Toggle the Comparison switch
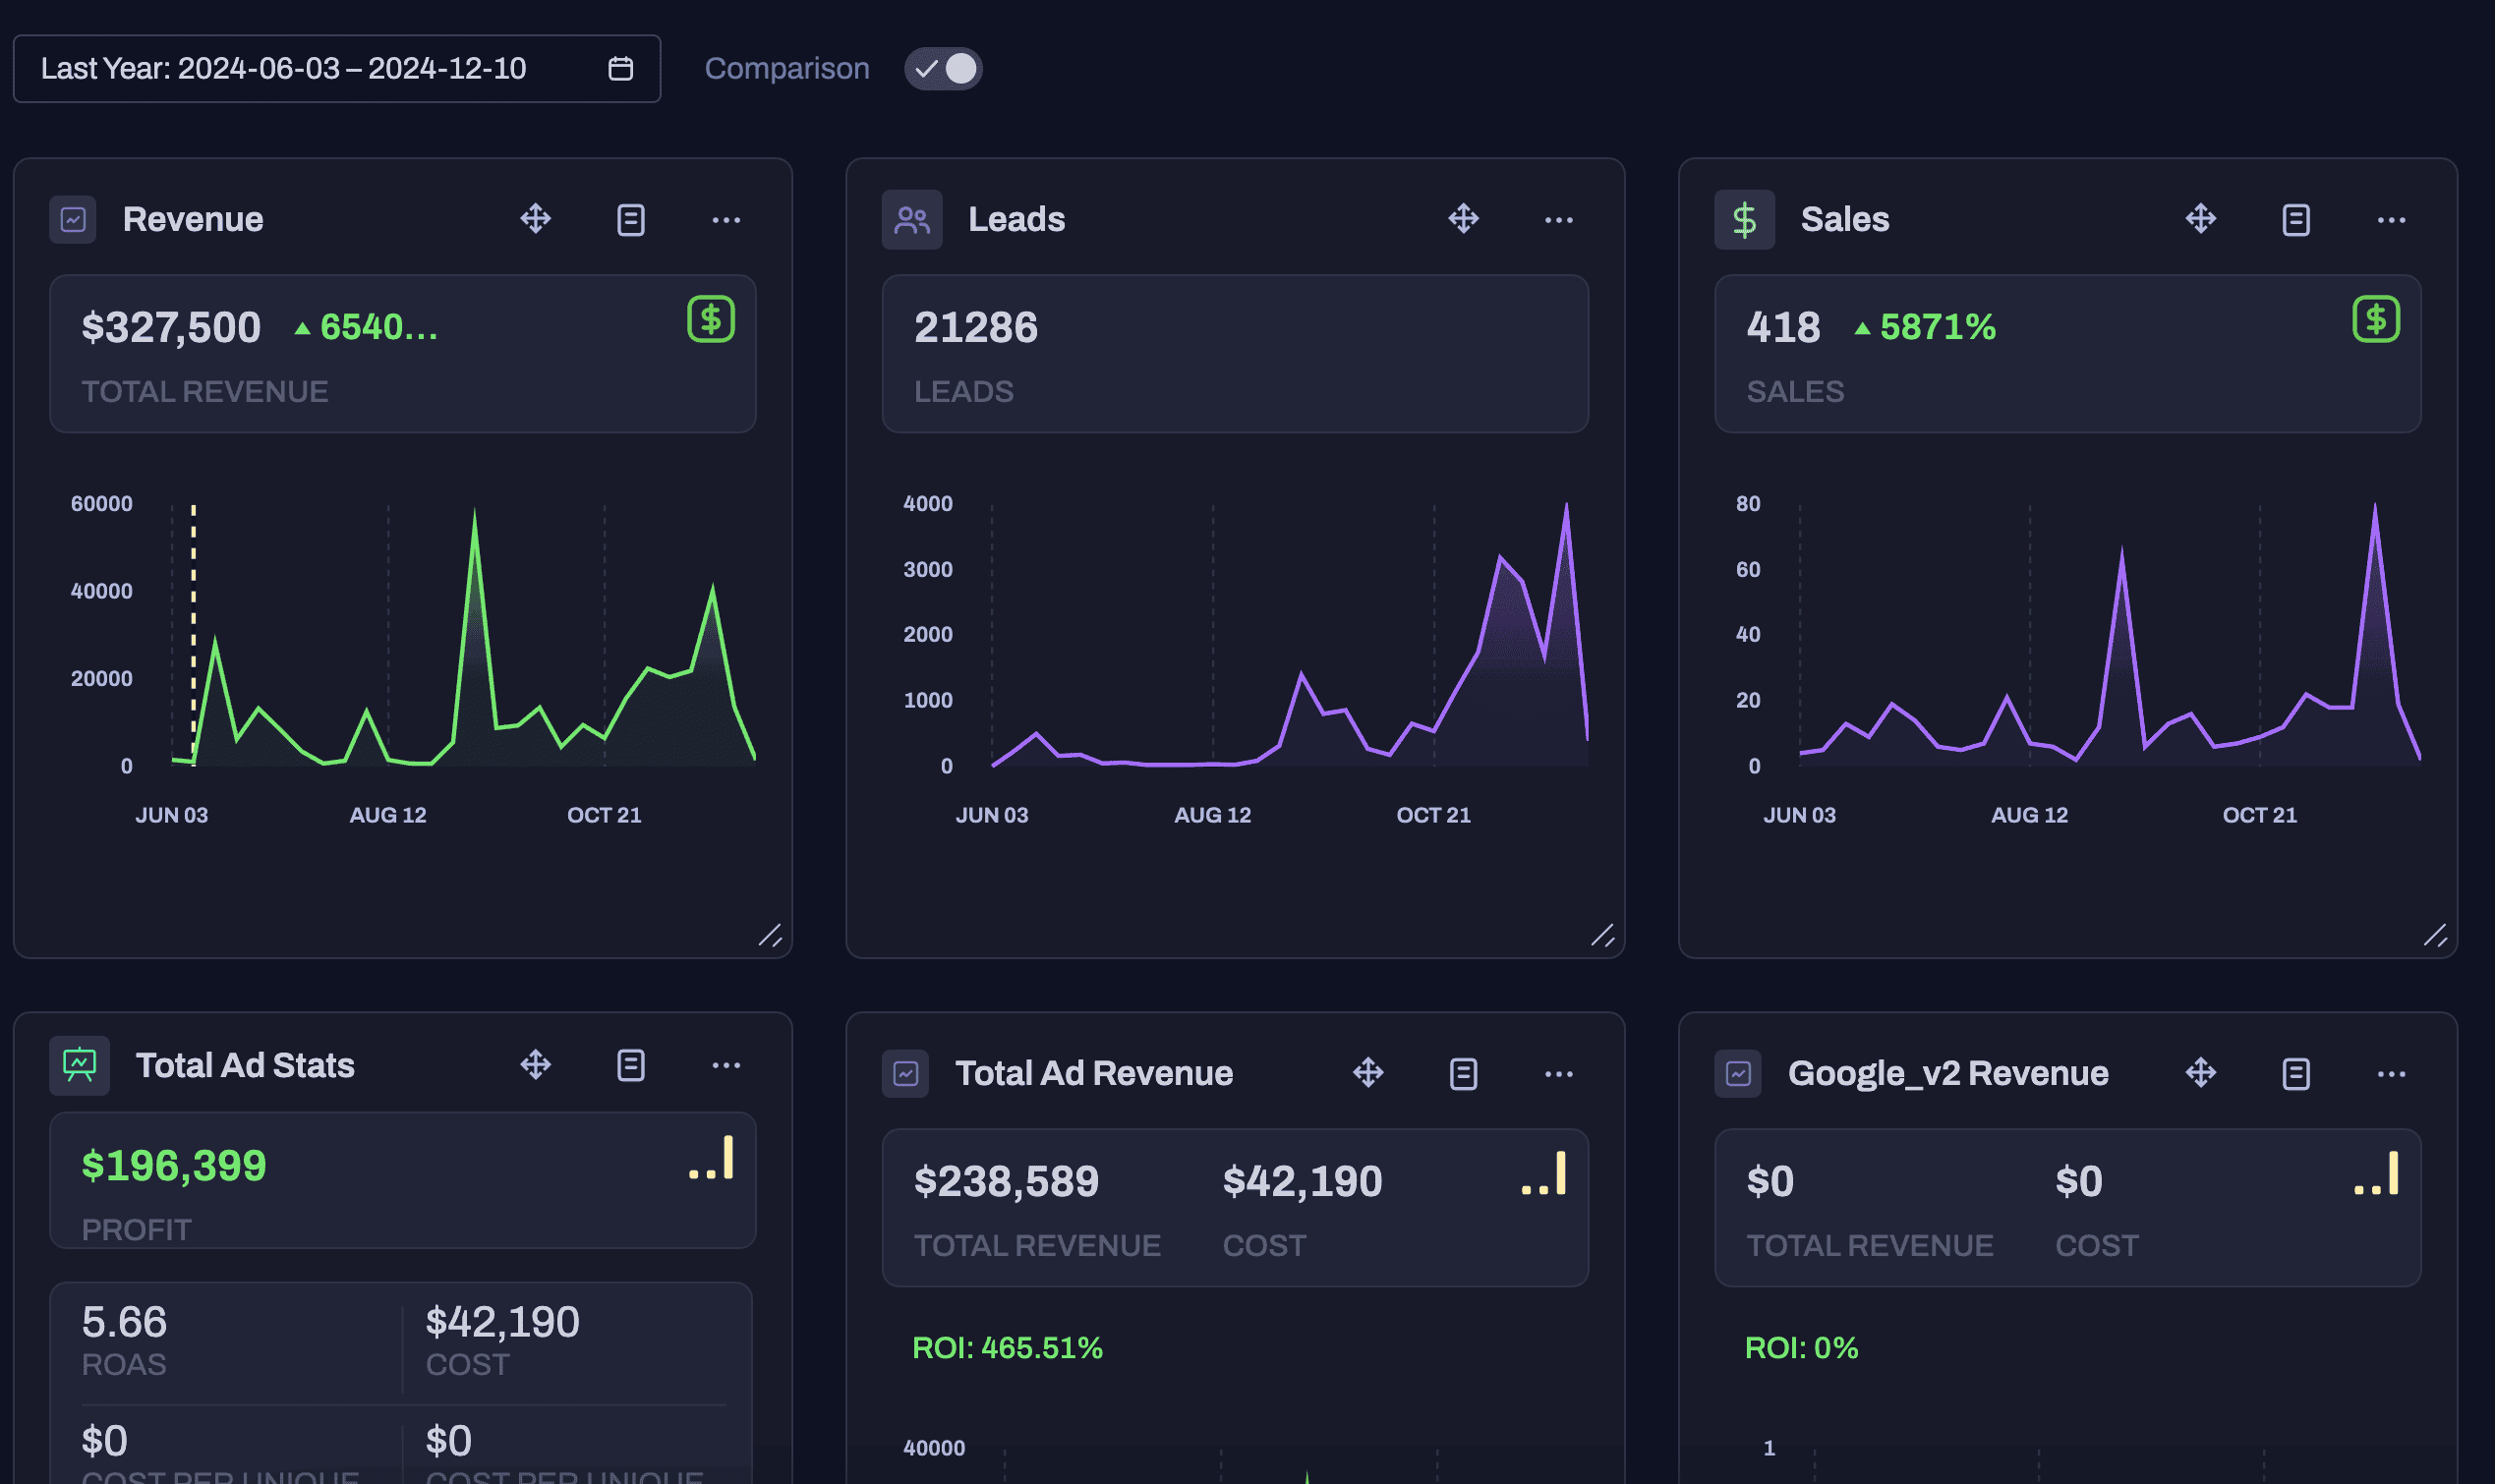This screenshot has height=1484, width=2495. (x=943, y=69)
